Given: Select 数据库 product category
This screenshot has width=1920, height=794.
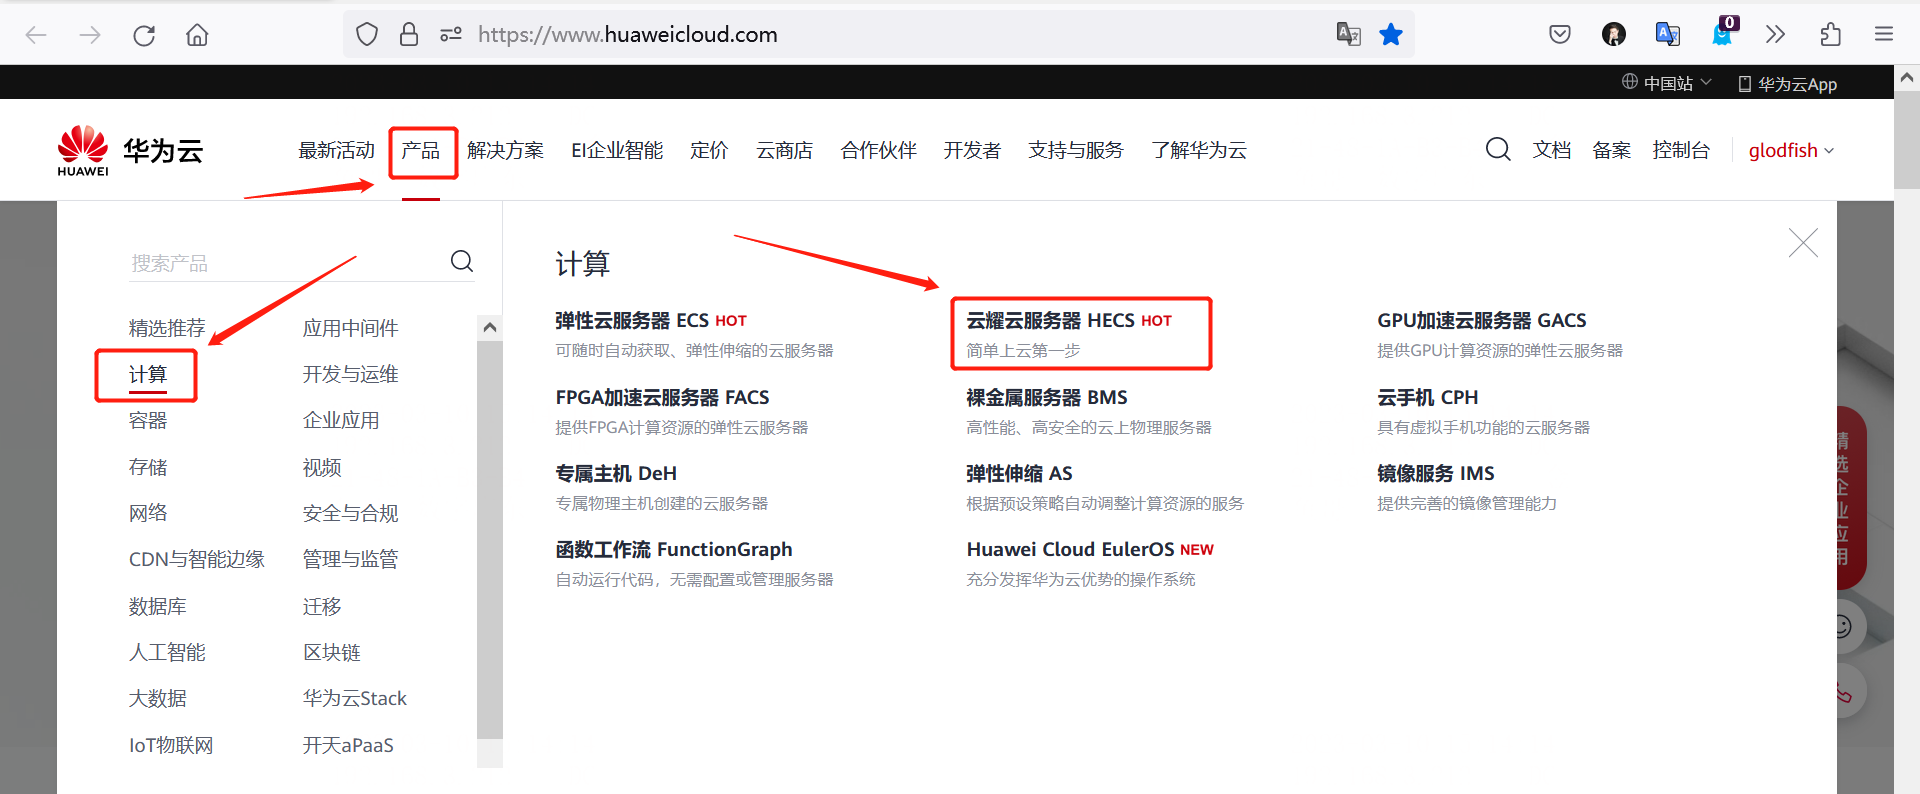Looking at the screenshot, I should [x=158, y=606].
